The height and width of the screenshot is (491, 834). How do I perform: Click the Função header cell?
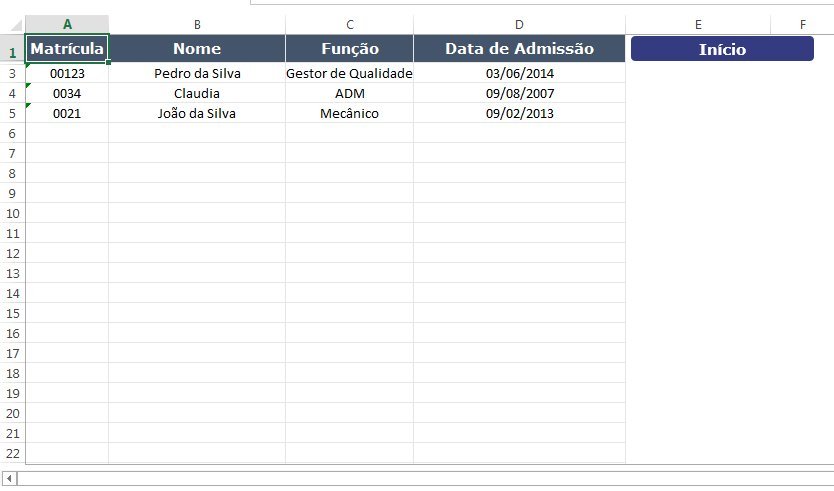(x=349, y=48)
